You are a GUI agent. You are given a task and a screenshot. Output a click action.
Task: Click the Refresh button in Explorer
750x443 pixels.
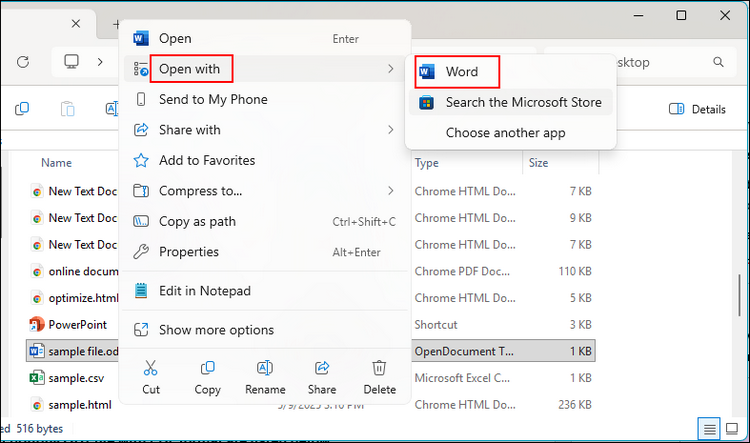tap(23, 62)
